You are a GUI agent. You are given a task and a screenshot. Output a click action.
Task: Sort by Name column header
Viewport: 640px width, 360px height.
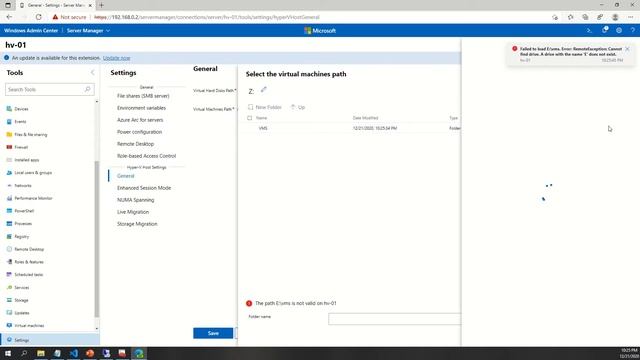(261, 118)
